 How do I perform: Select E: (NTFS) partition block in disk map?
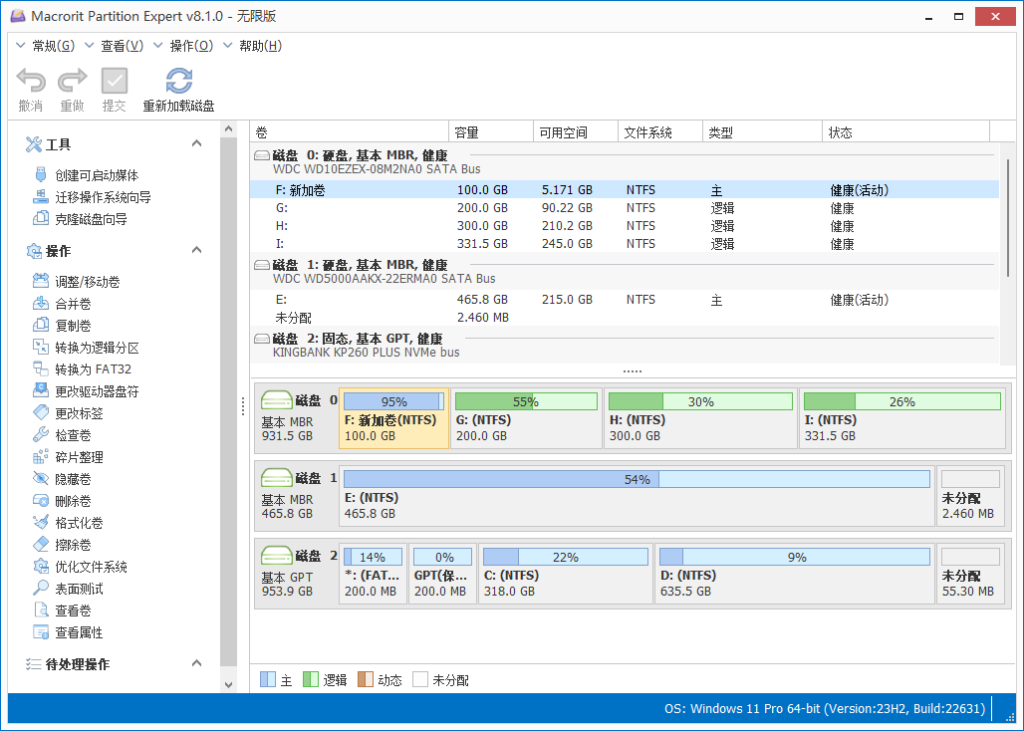pos(637,496)
